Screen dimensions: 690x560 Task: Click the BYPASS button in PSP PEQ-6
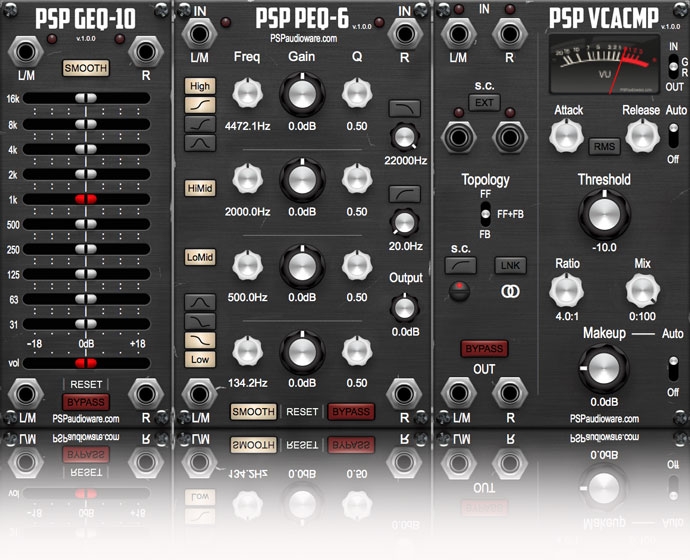[x=352, y=411]
